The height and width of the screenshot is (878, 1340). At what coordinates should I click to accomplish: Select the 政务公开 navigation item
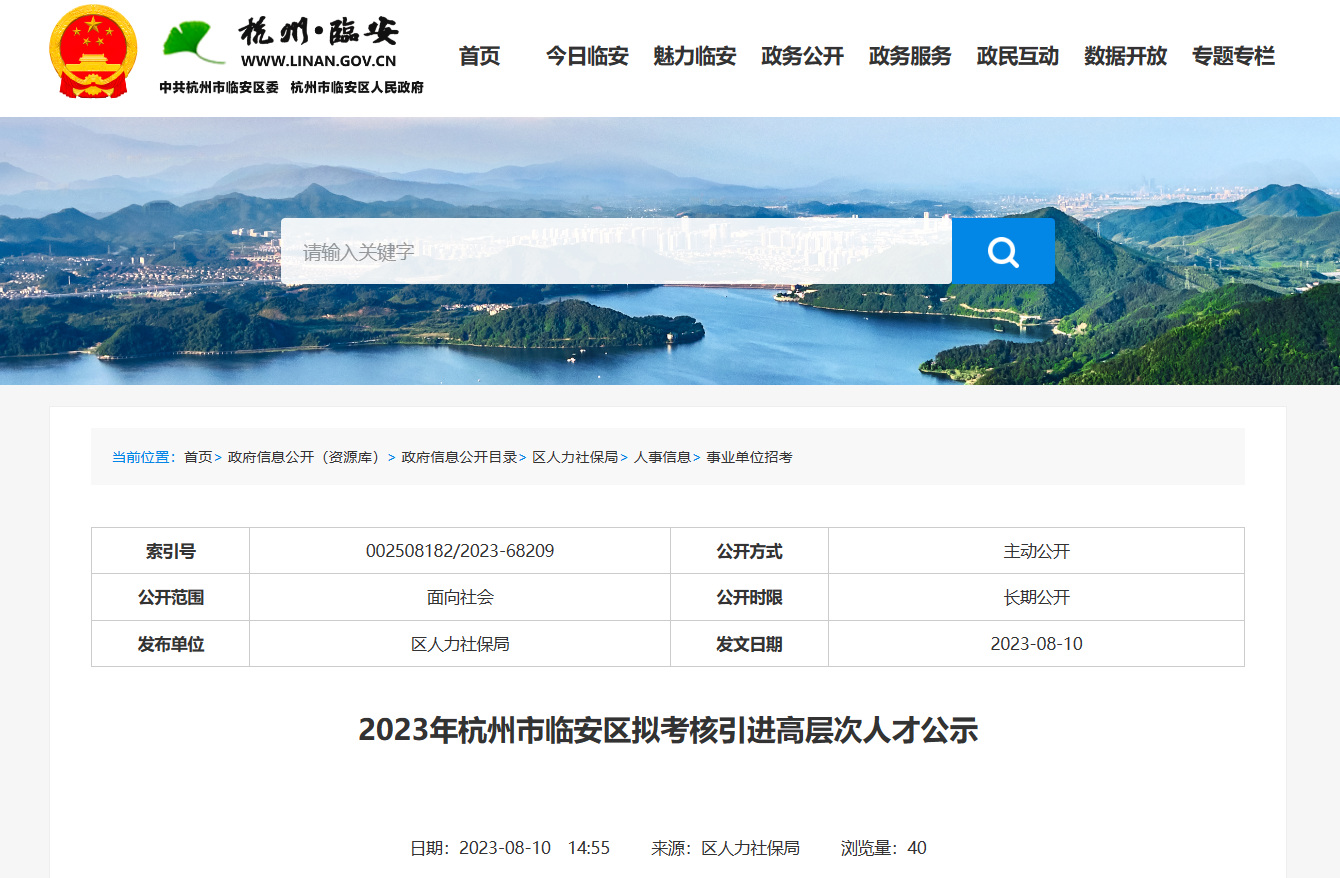click(803, 57)
